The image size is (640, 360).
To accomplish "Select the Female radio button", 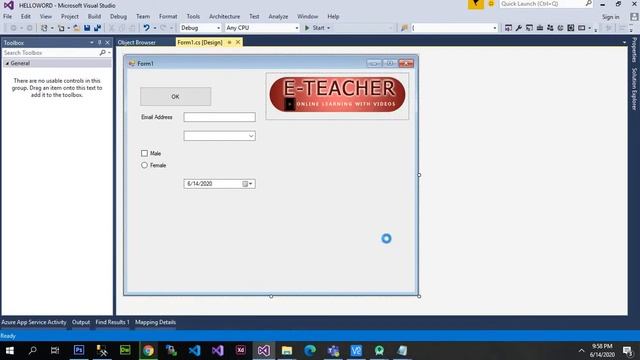I will 144,165.
